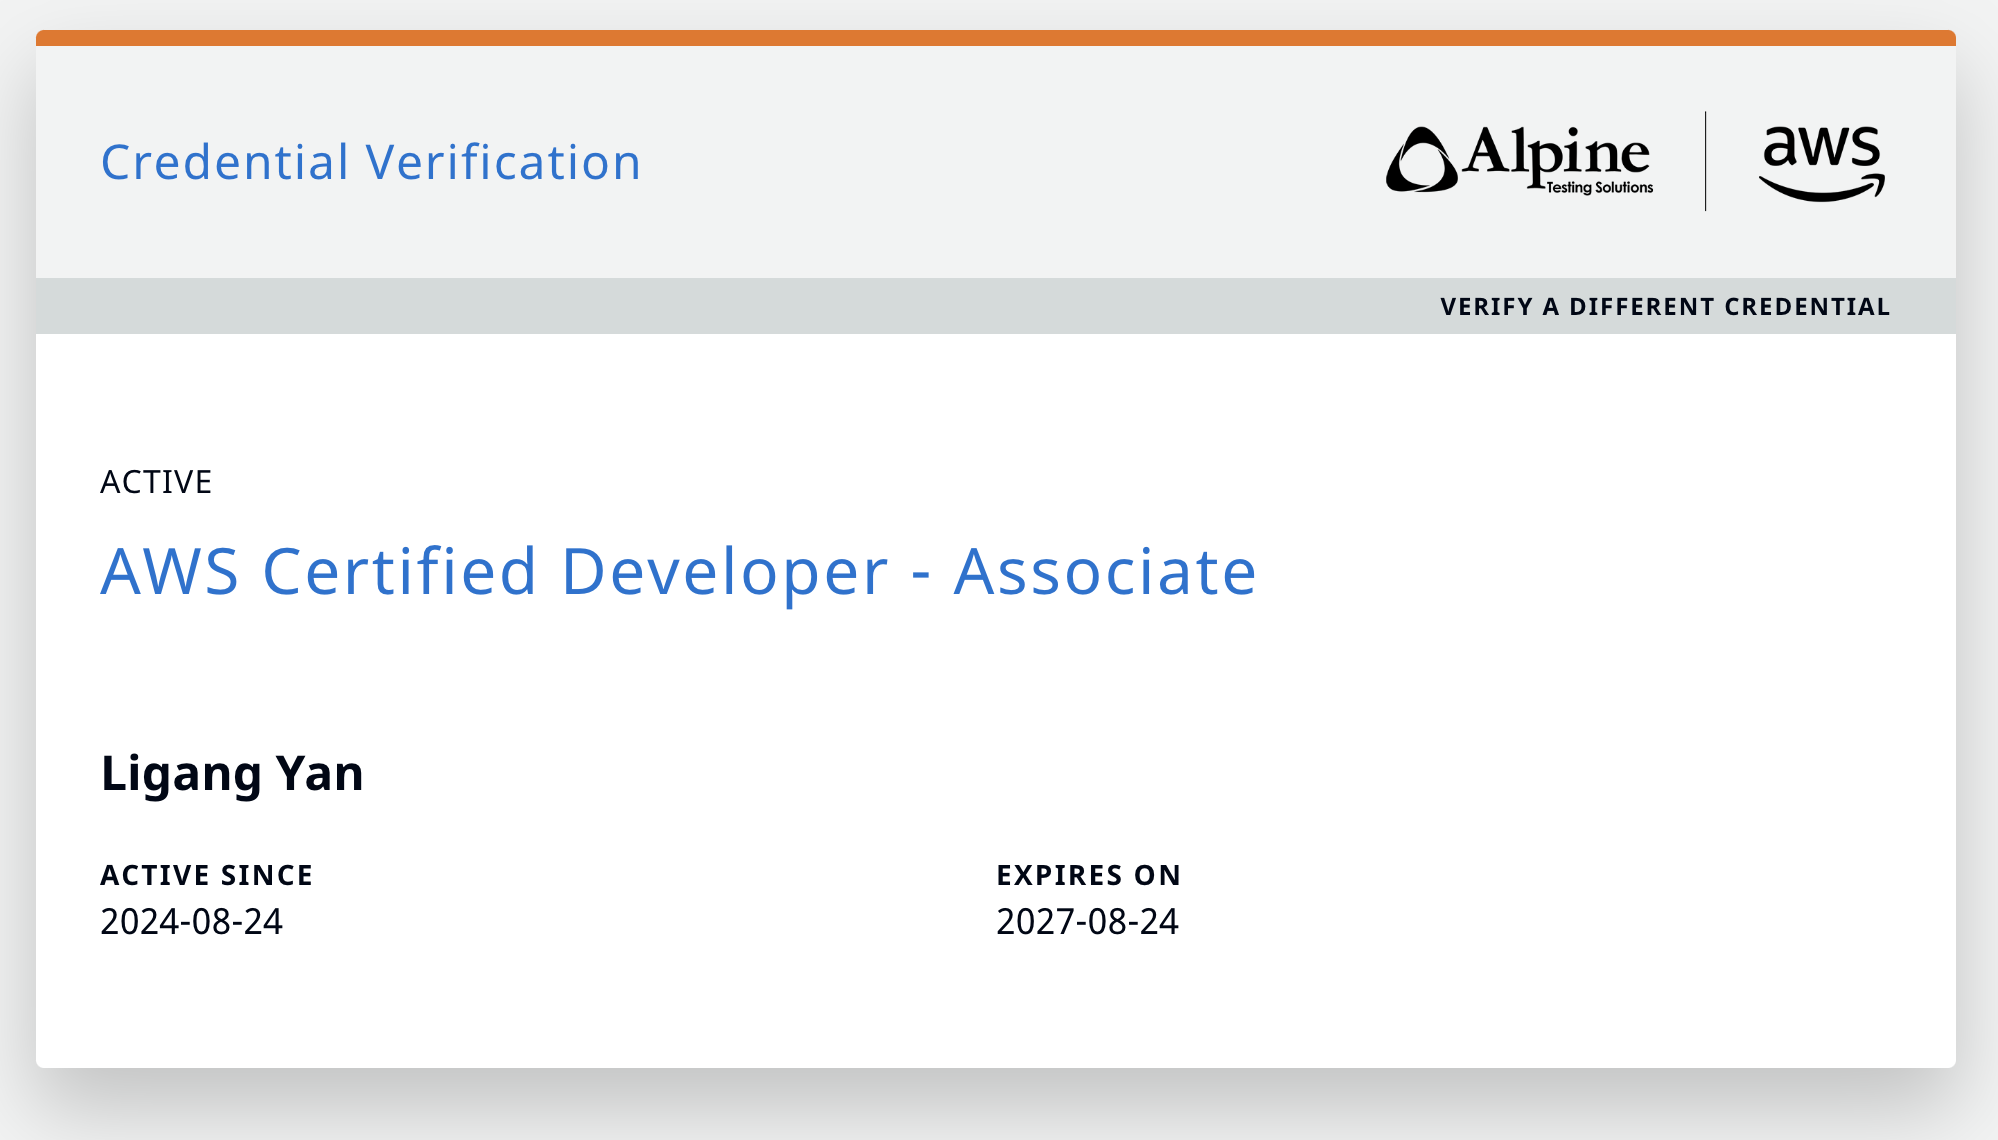Click the AWS logo

coord(1822,163)
